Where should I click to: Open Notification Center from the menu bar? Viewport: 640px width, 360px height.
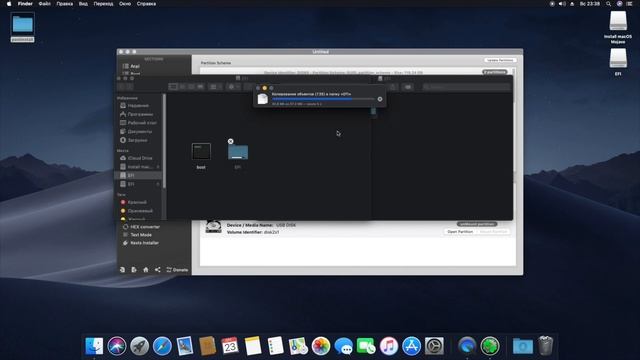(629, 4)
